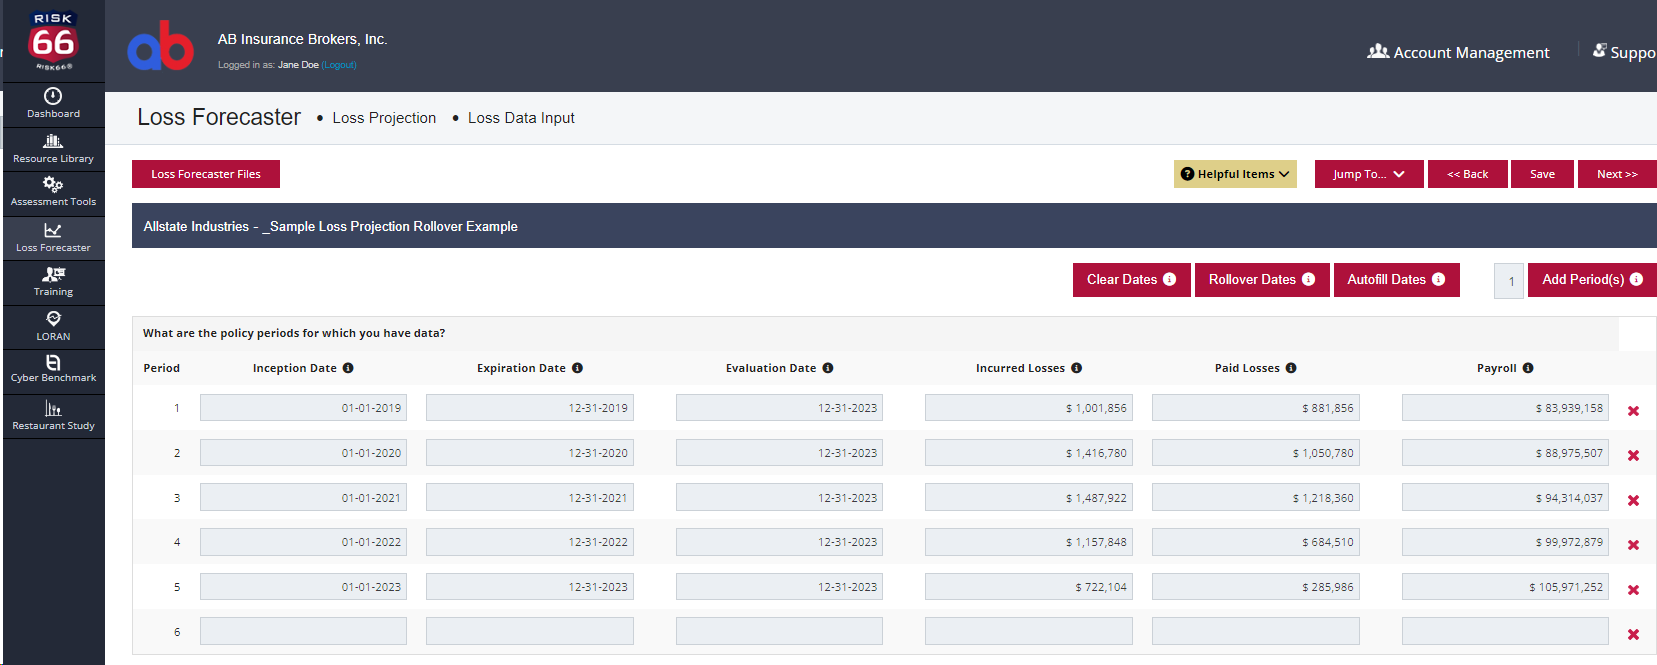
Task: Click period 2 paid losses $1,050,780 field
Action: point(1256,453)
